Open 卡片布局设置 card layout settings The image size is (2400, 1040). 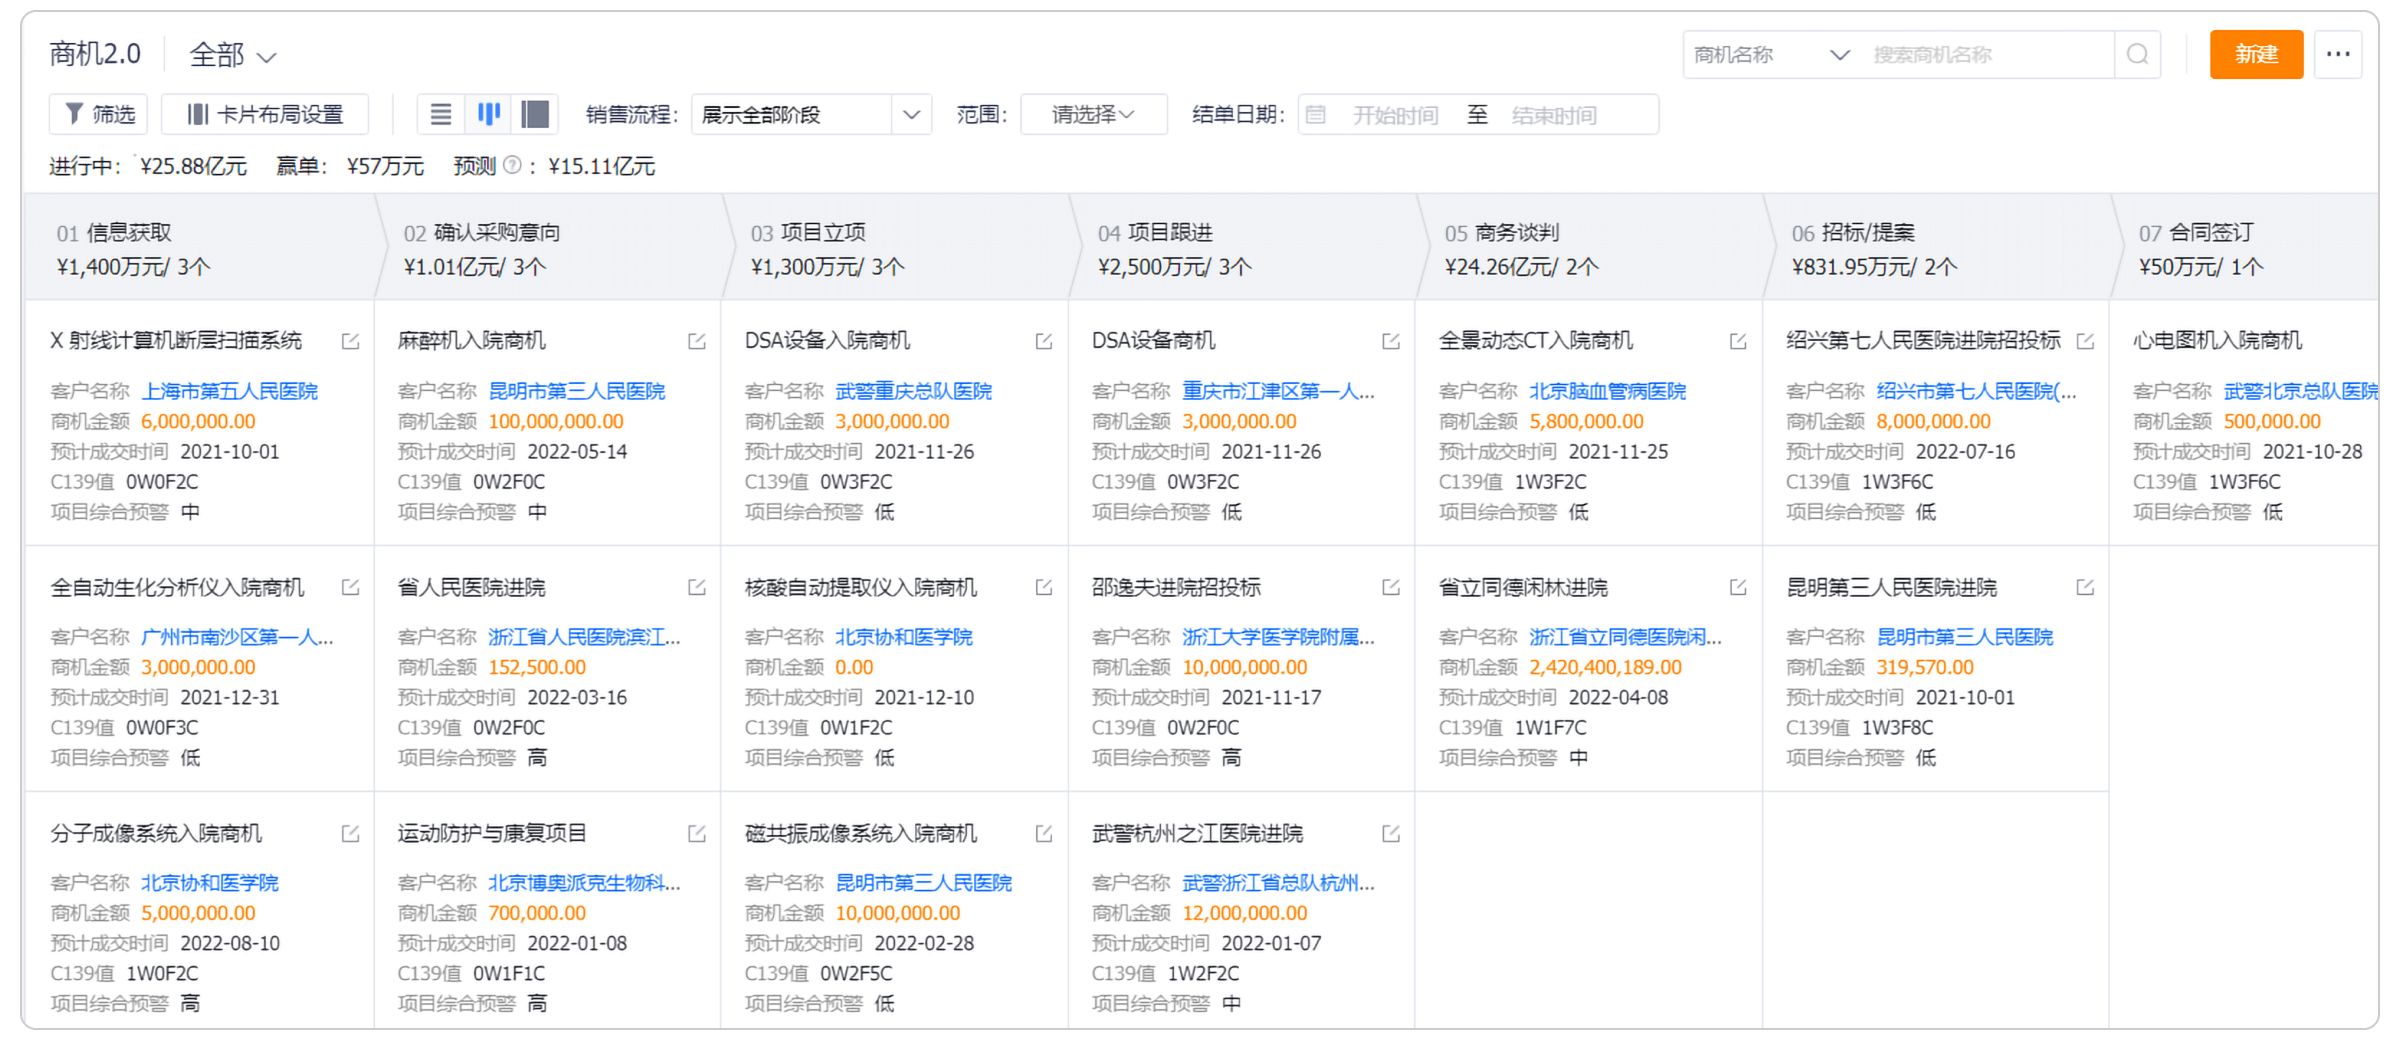point(265,114)
